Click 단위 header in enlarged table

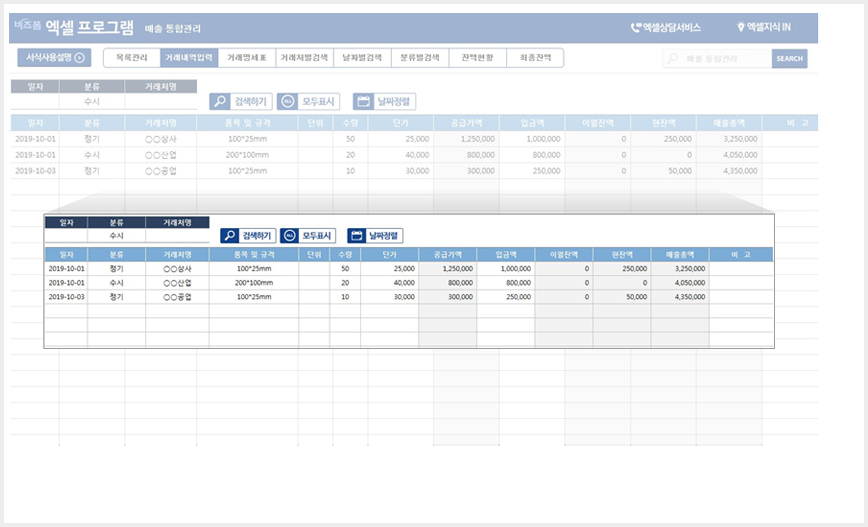[x=314, y=255]
